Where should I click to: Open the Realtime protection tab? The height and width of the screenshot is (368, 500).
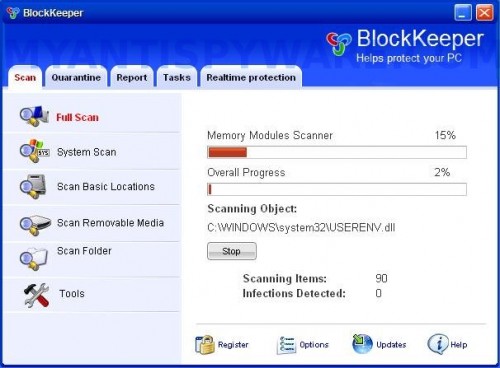(x=251, y=77)
